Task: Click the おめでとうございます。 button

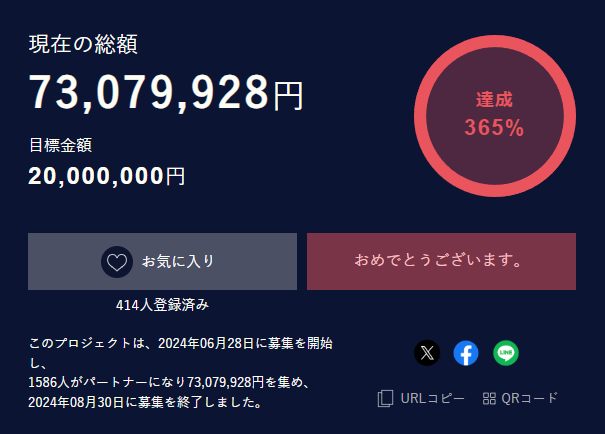Action: tap(441, 261)
